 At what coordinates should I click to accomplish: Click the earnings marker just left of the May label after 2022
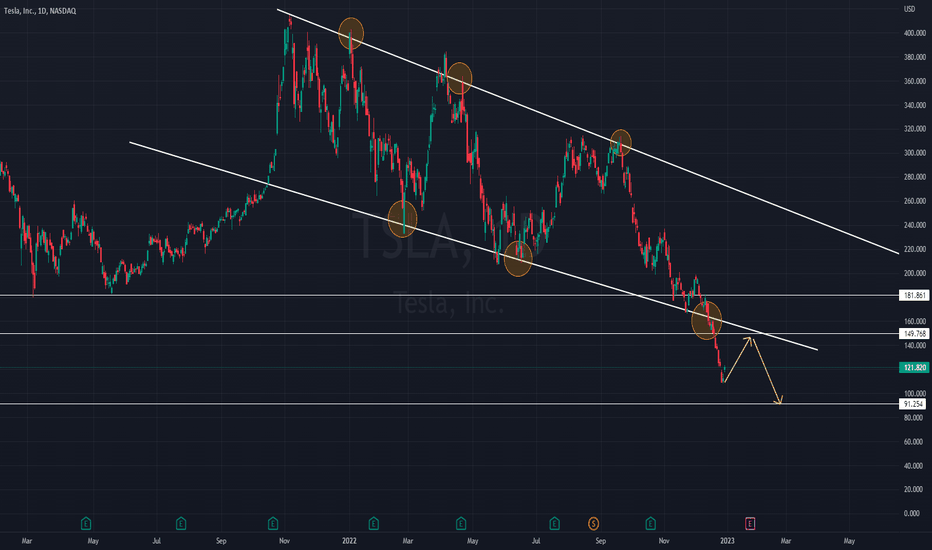coord(461,523)
